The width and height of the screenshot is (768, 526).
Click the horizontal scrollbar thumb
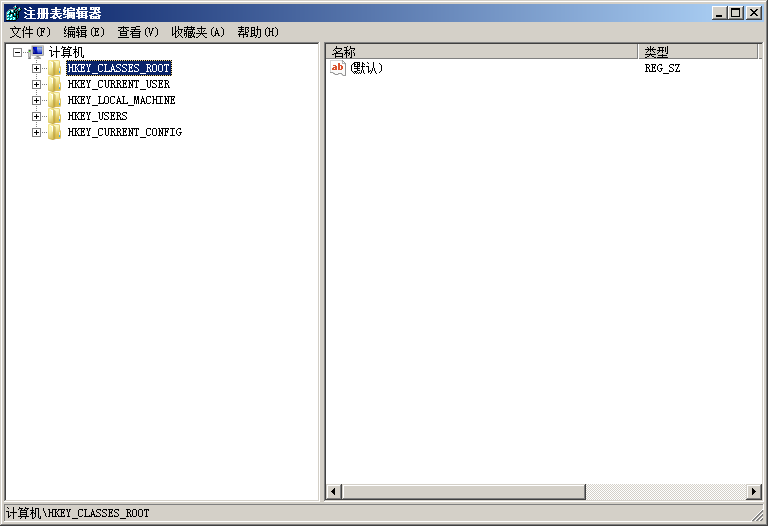pos(464,492)
